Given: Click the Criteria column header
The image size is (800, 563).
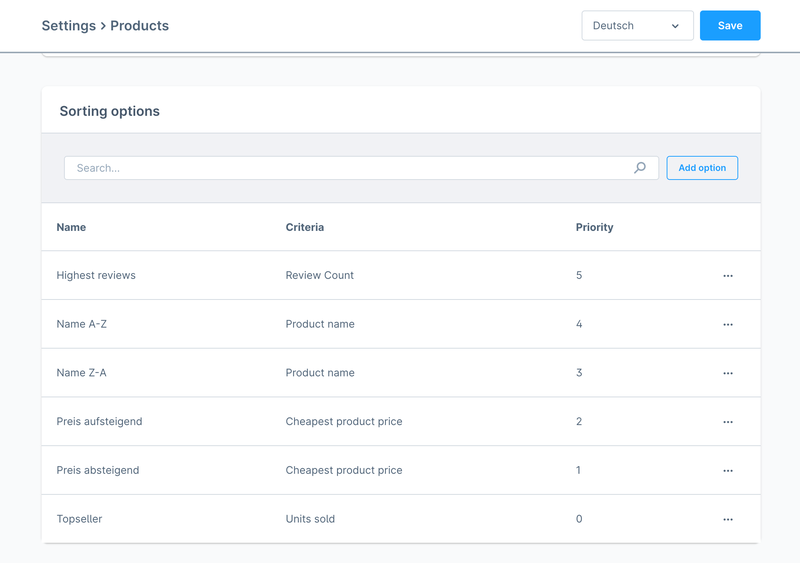Looking at the screenshot, I should tap(304, 227).
